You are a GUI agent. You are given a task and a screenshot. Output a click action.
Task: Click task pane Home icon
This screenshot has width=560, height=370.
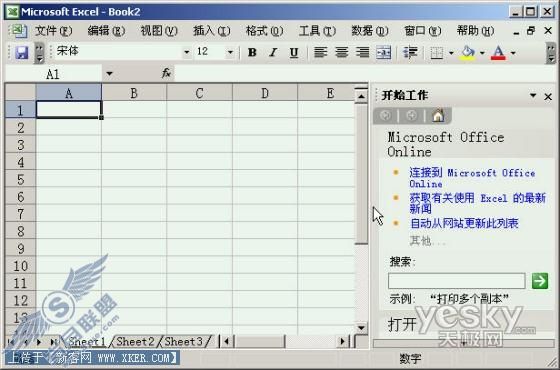(x=438, y=115)
